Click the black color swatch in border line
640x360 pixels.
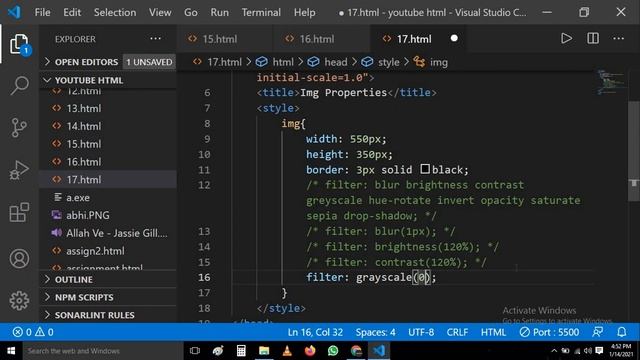(425, 169)
